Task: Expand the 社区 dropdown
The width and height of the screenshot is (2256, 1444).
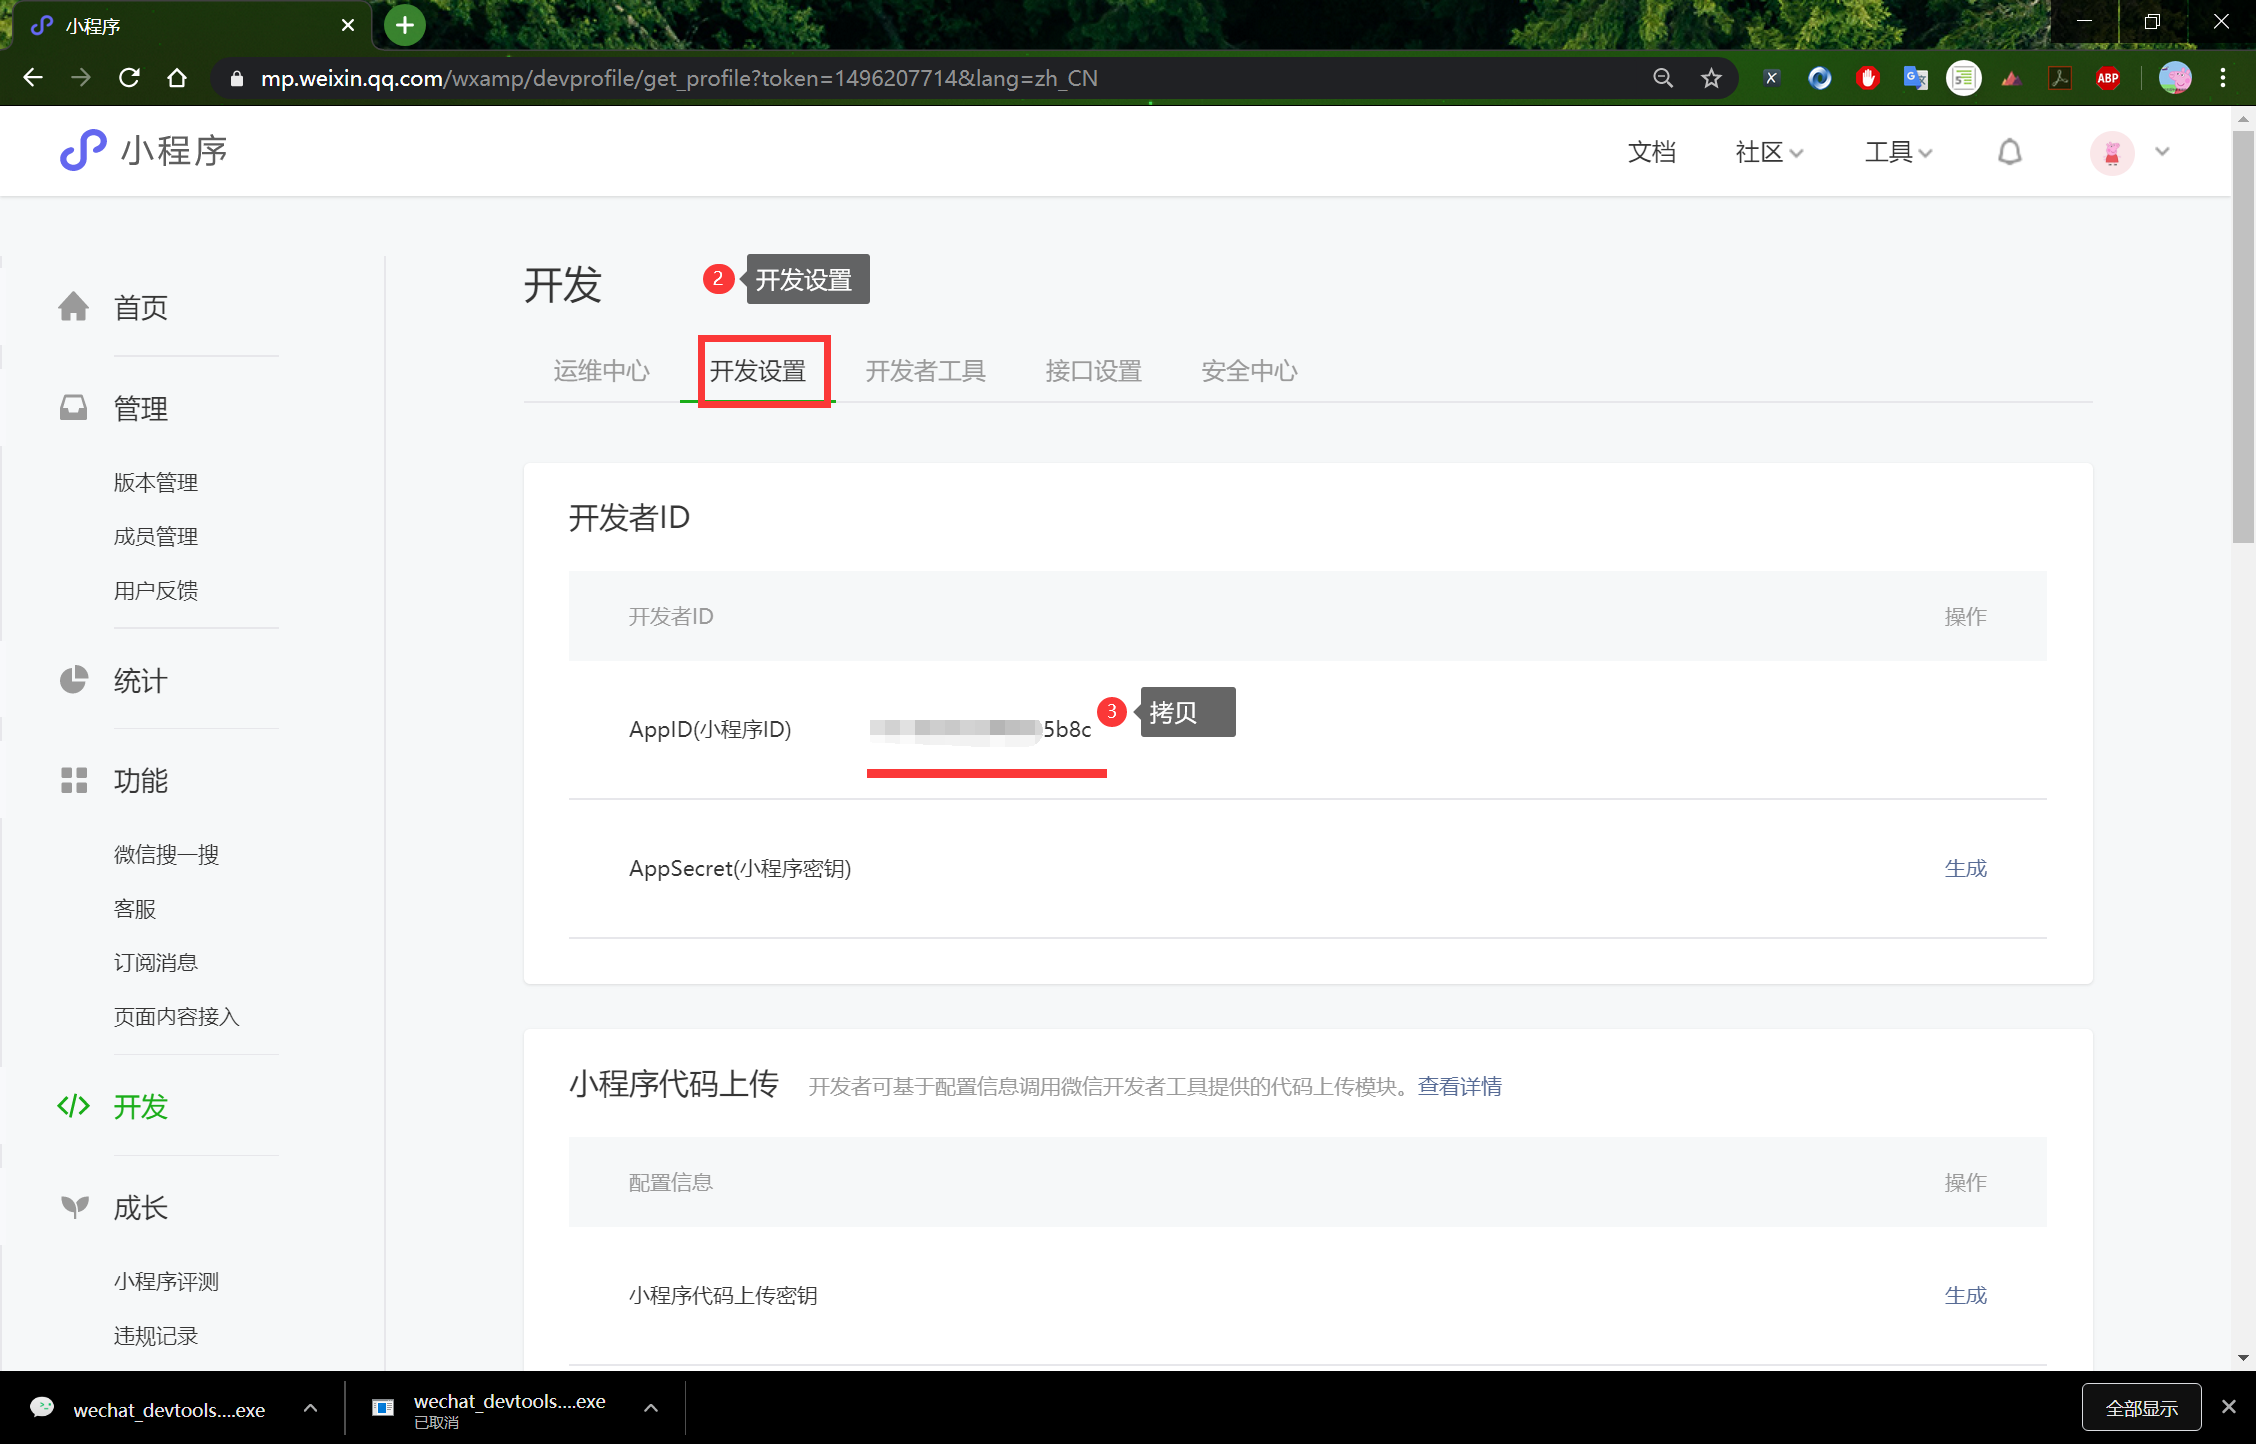Action: pos(1769,152)
